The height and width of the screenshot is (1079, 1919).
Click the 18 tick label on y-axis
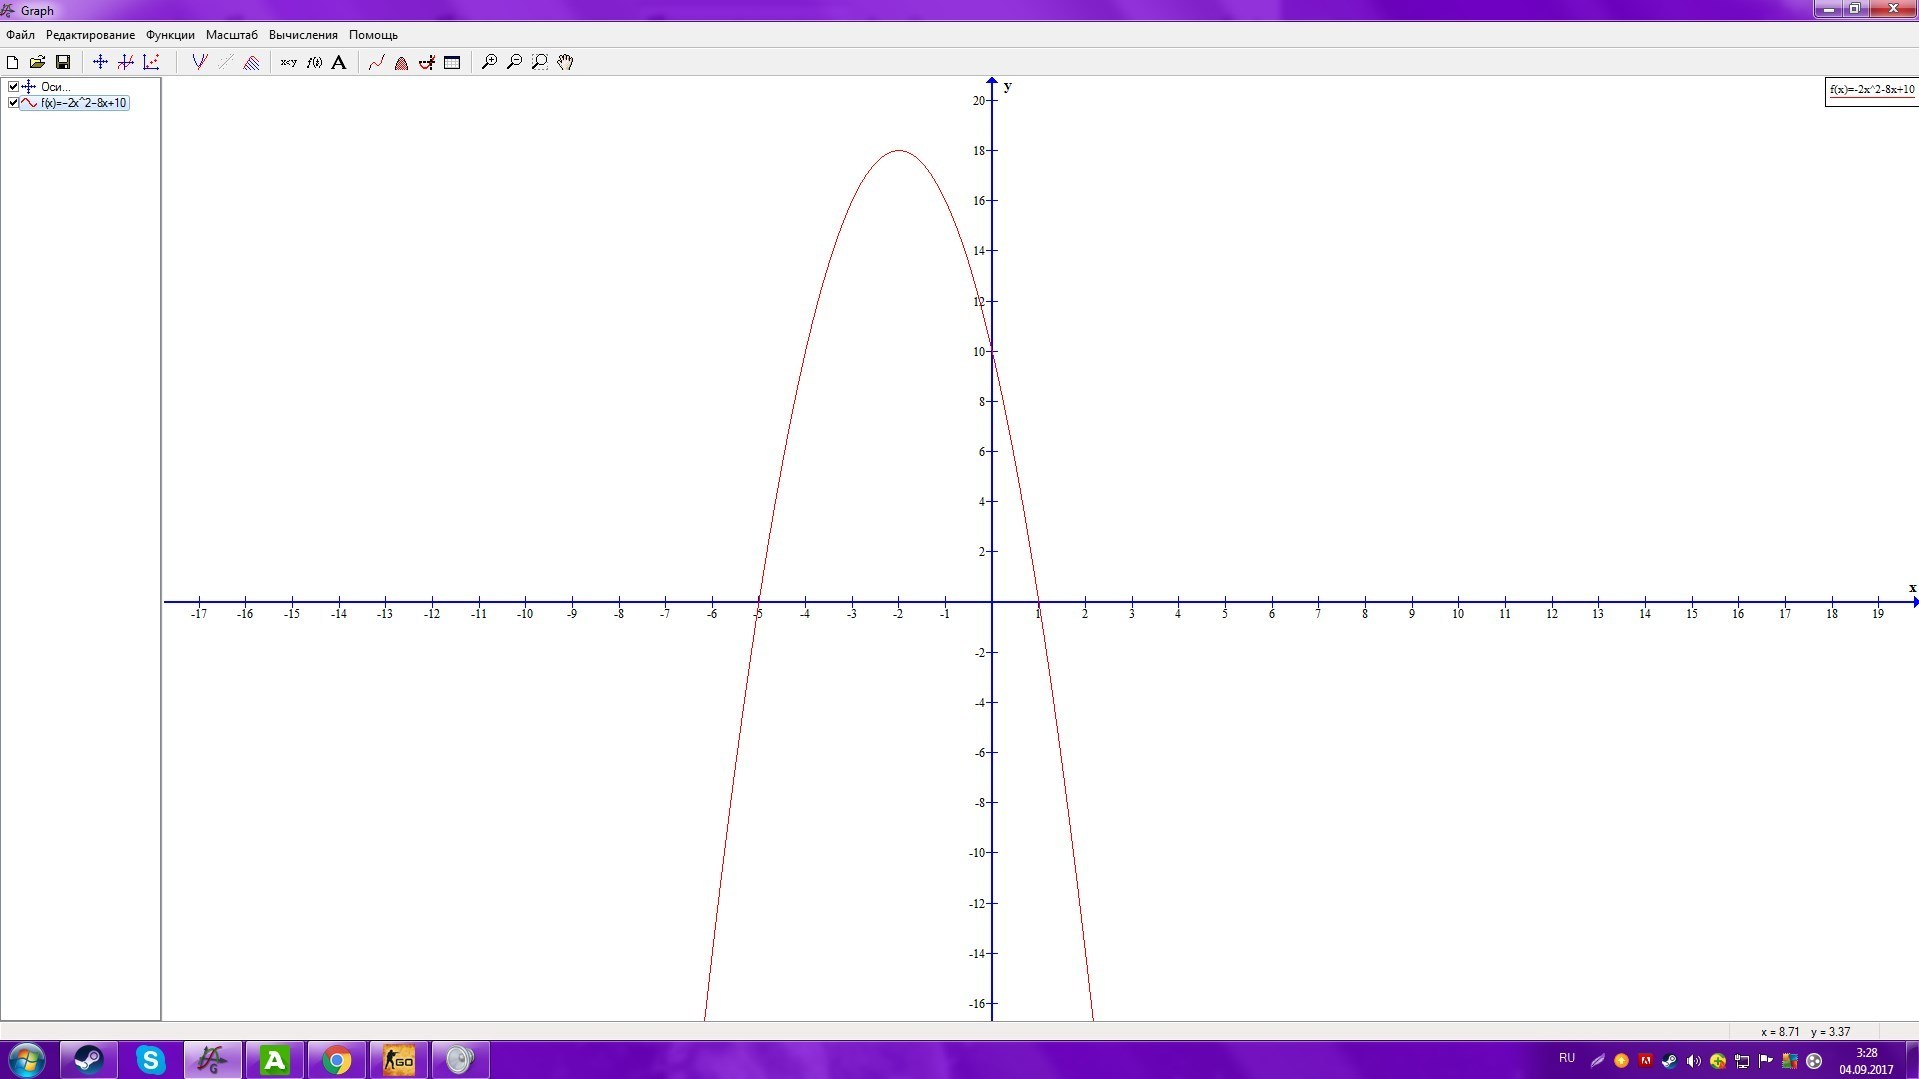click(x=979, y=151)
